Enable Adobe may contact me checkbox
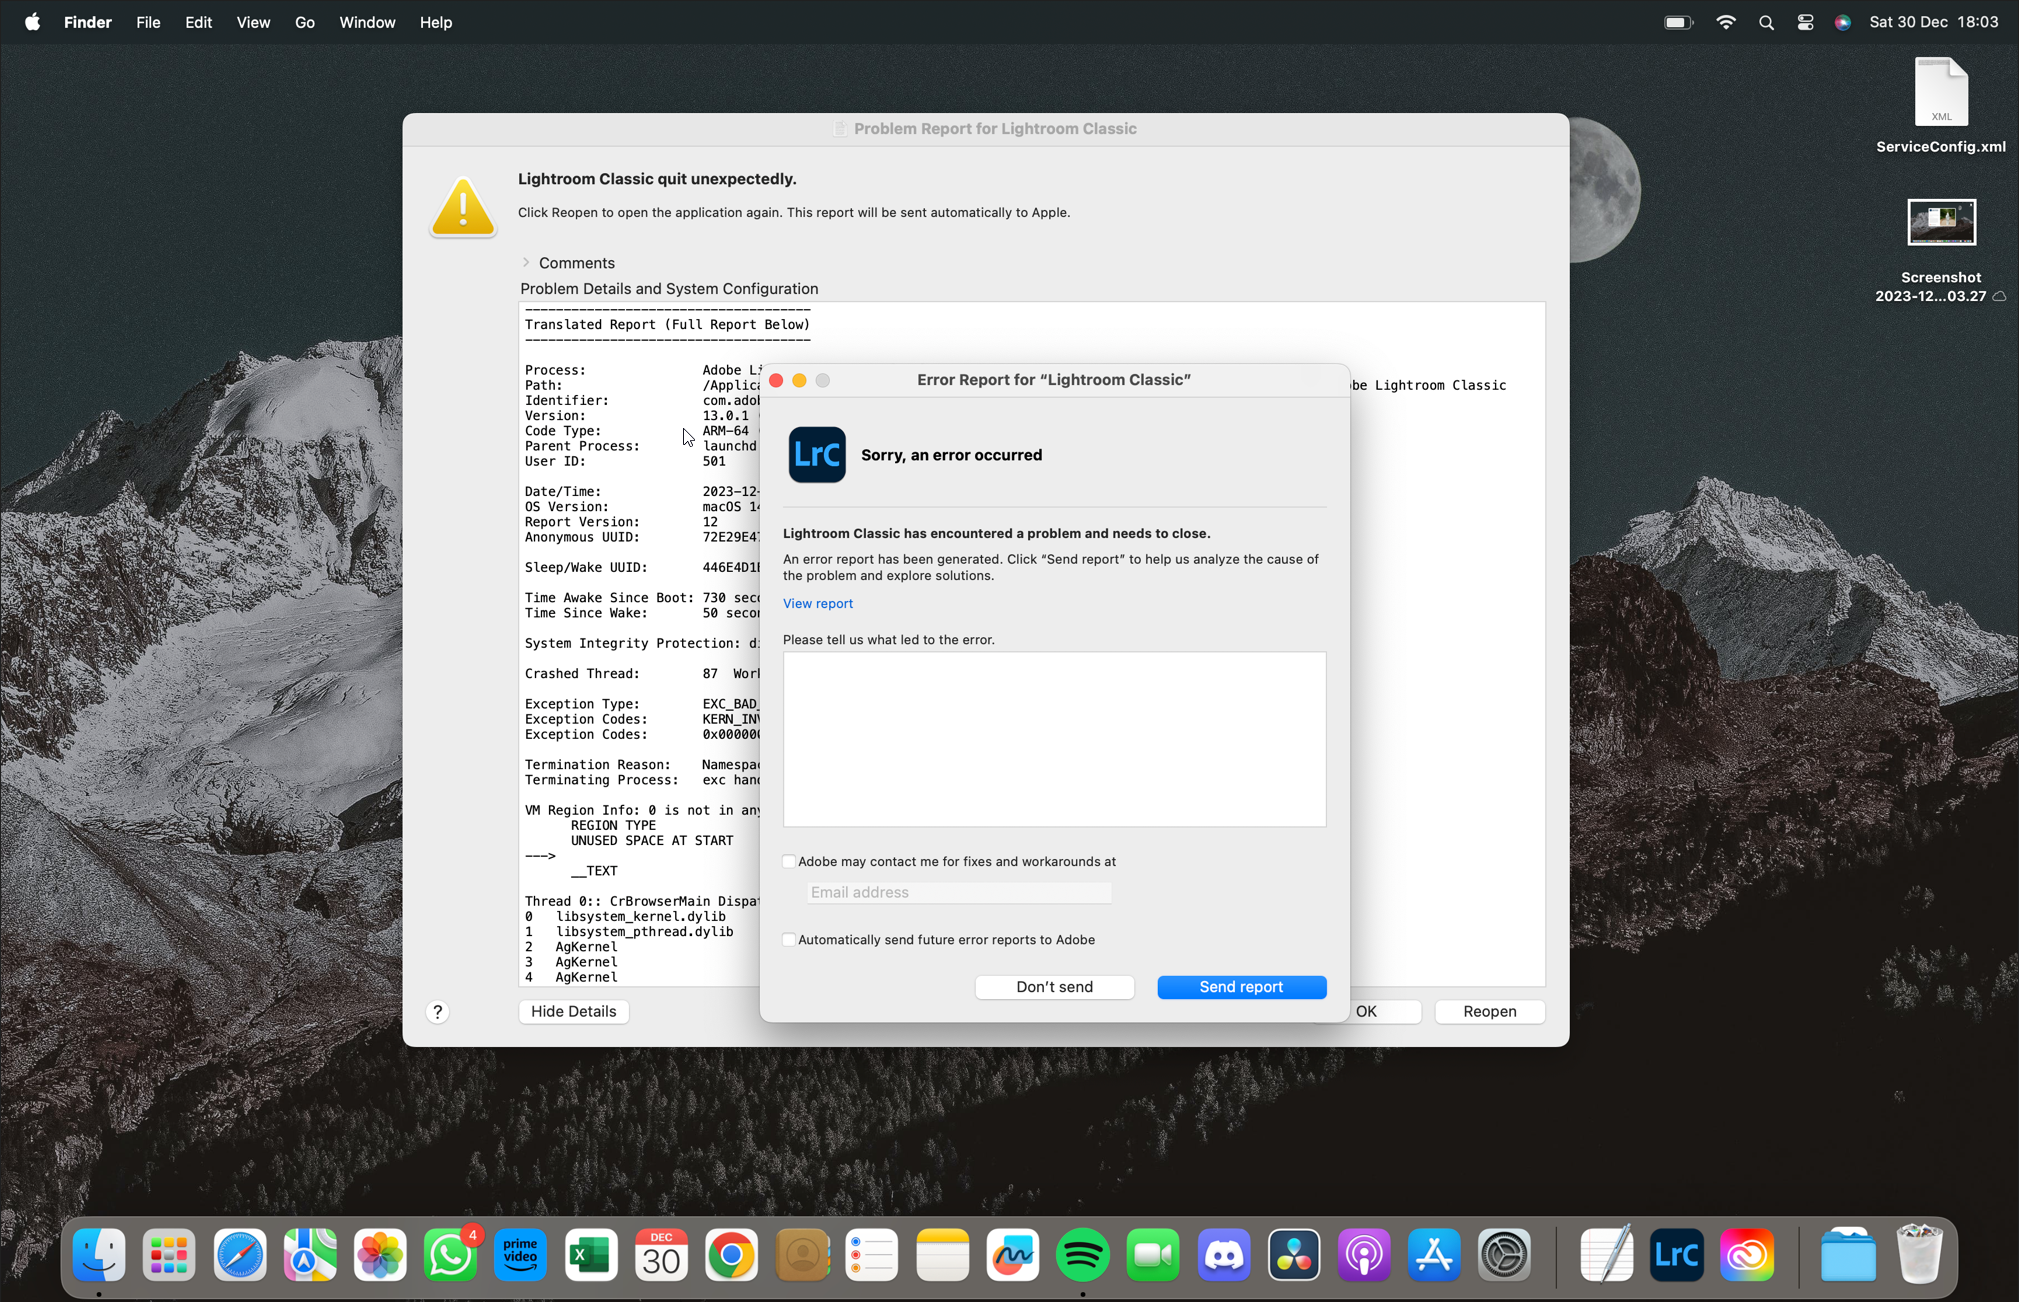This screenshot has width=2019, height=1302. point(789,861)
